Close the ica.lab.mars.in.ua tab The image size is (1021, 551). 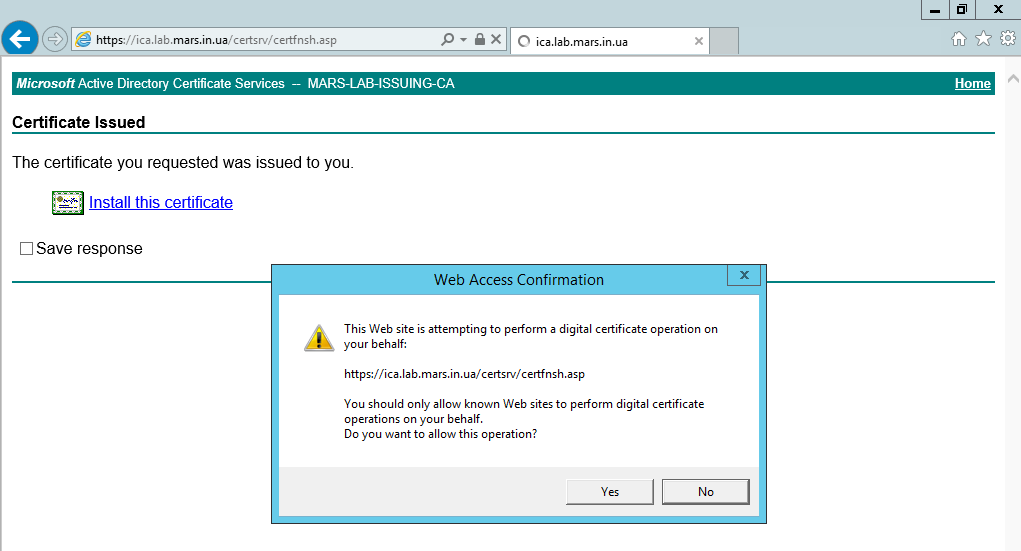[699, 42]
